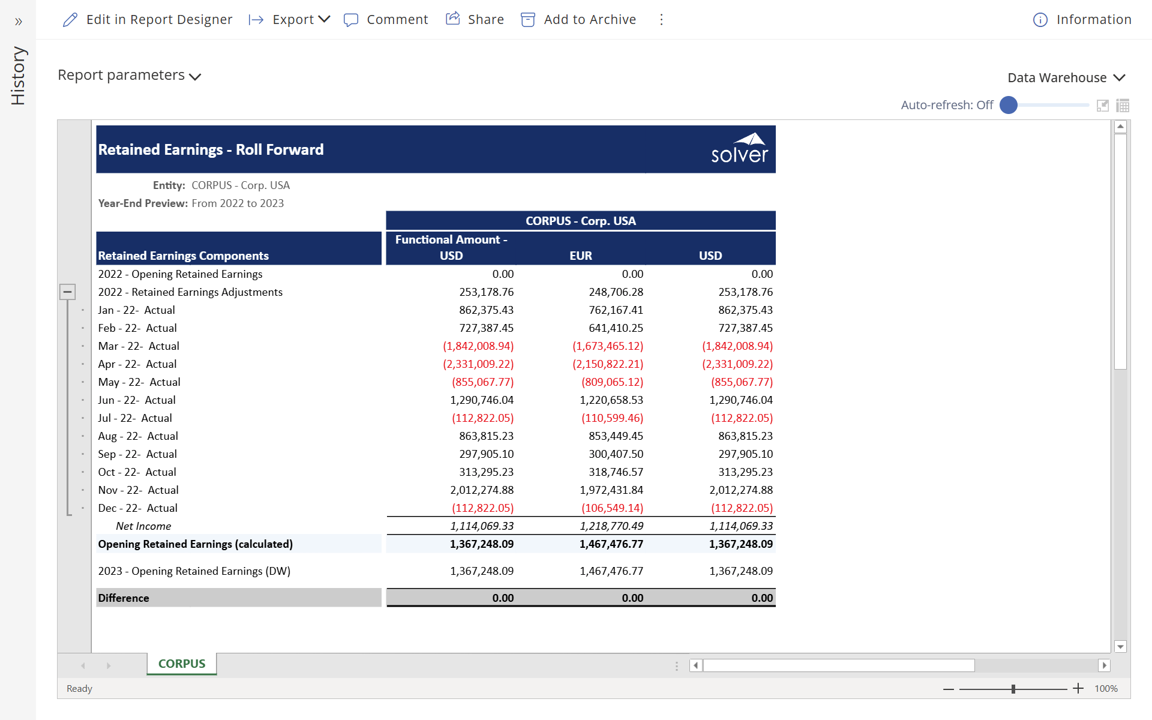Click the Share icon
This screenshot has height=720, width=1152.
tap(453, 19)
